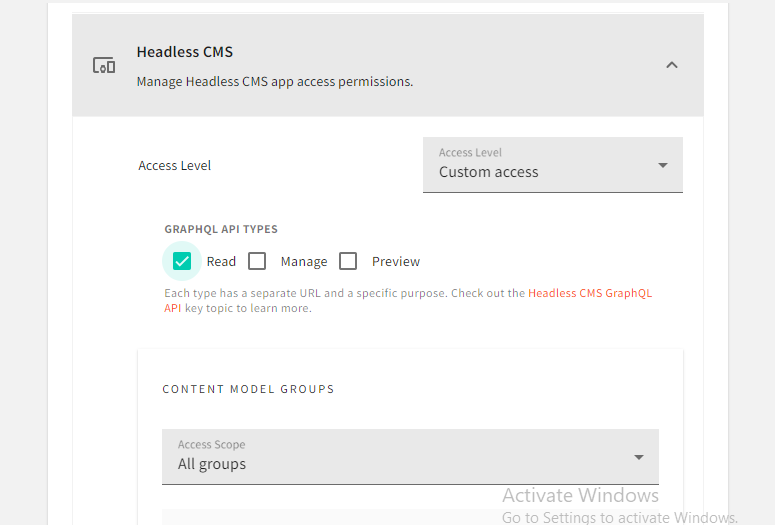Click the CONTENT MODEL GROUPS heading
The image size is (775, 525).
pyautogui.click(x=248, y=389)
